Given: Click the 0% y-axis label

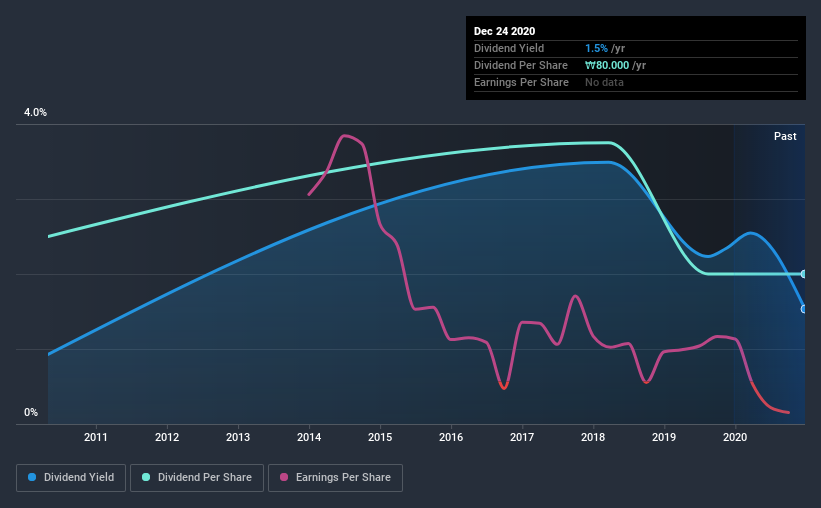Looking at the screenshot, I should 31,413.
